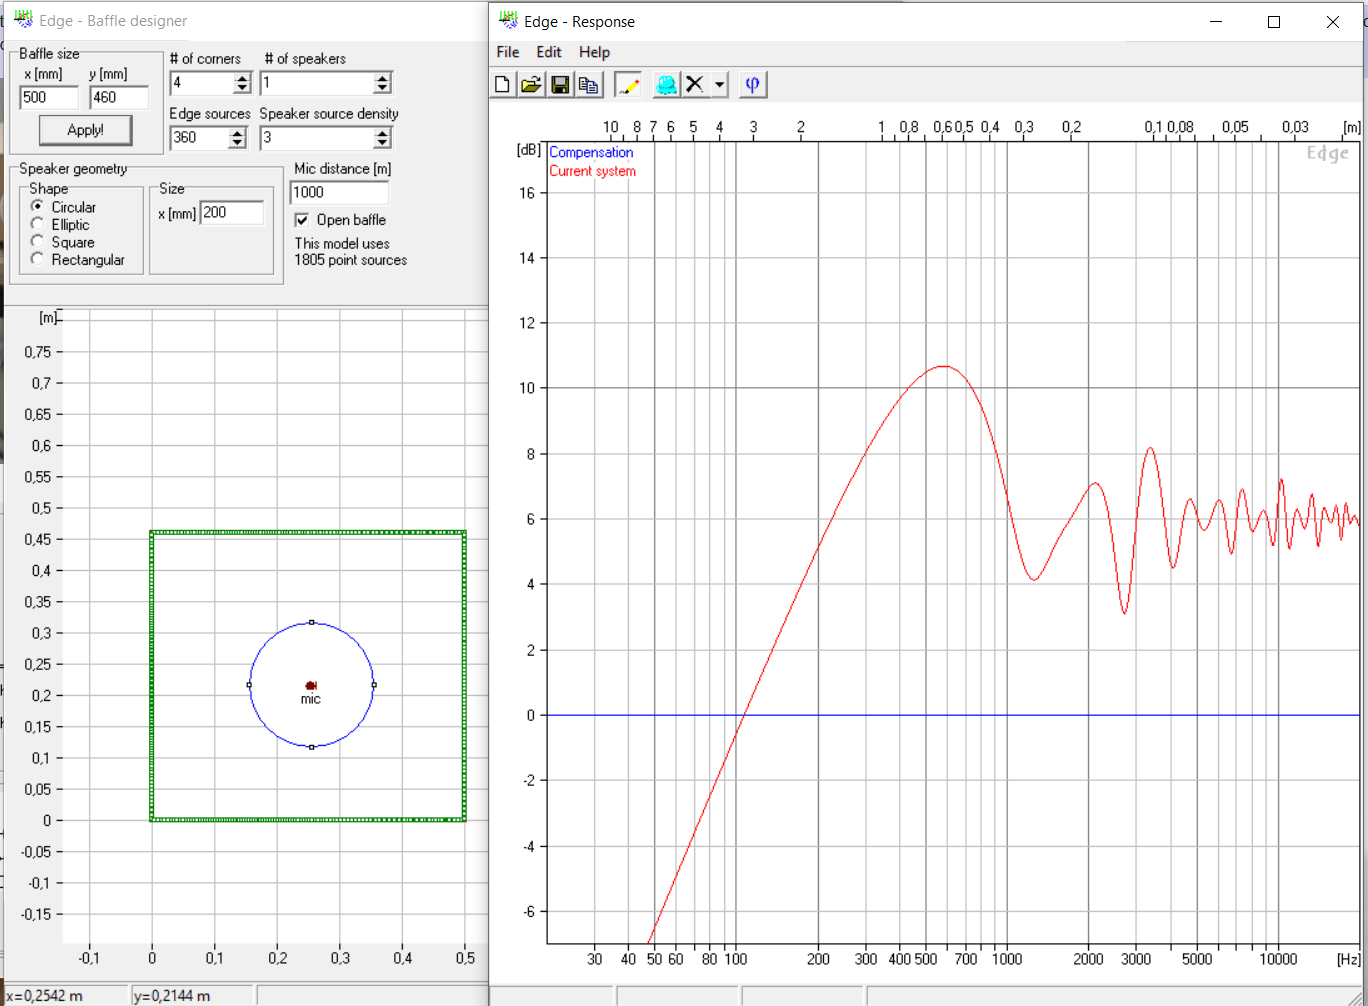Focus the baffle x size field
Screen dimensions: 1368x1006
pos(49,97)
